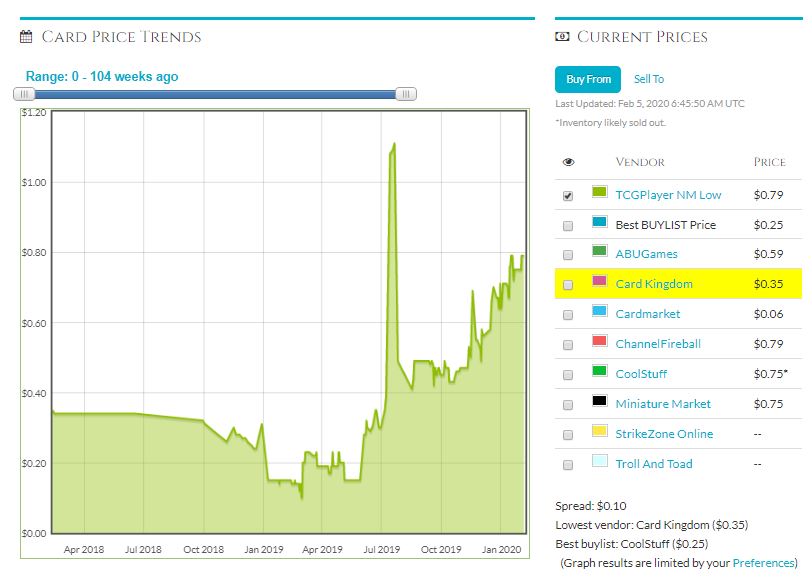Click the eye icon in the vendor table header

pyautogui.click(x=568, y=162)
